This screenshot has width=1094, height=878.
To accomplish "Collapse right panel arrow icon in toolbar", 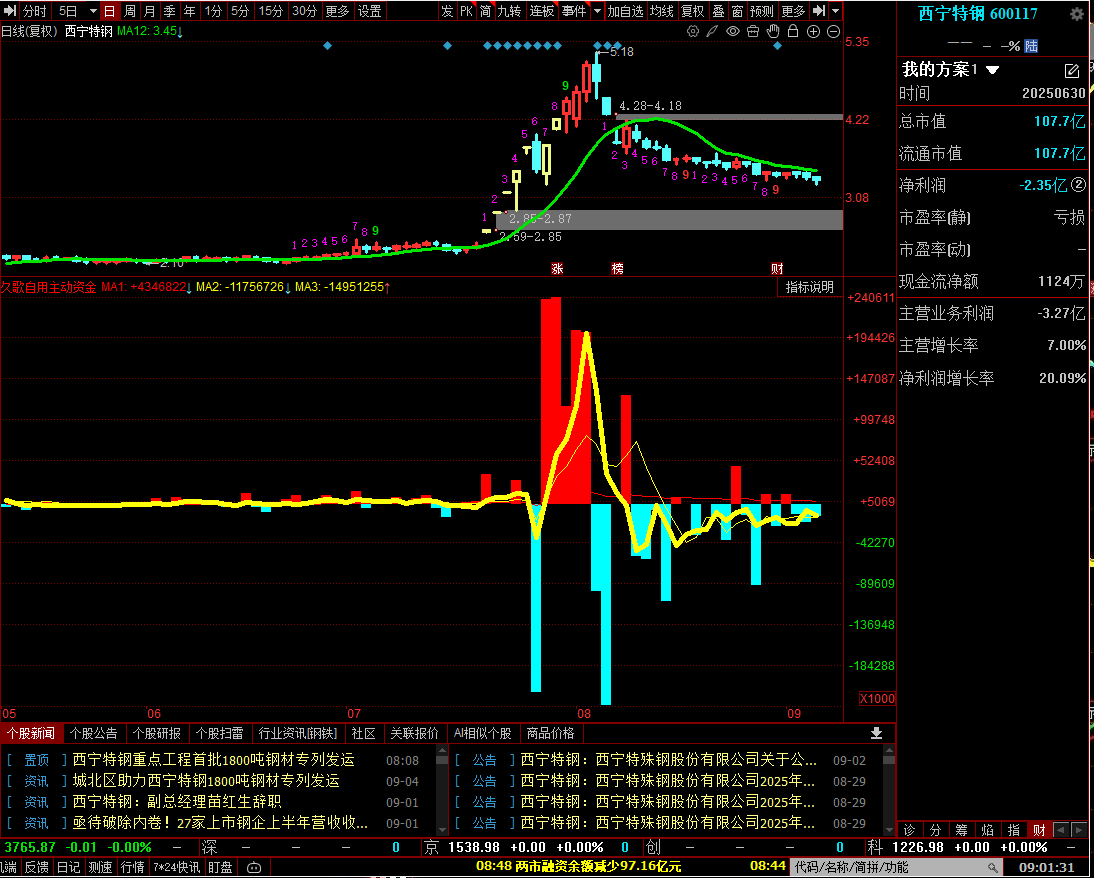I will [820, 11].
